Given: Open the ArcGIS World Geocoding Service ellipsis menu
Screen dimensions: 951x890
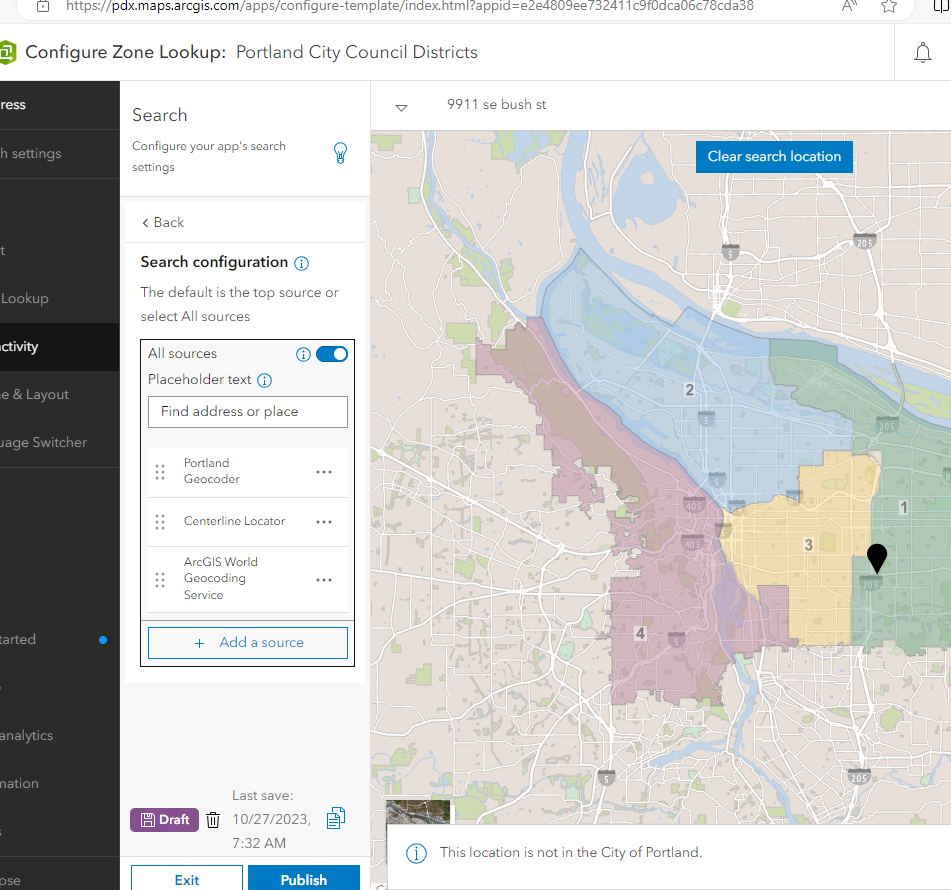Looking at the screenshot, I should click(x=323, y=579).
